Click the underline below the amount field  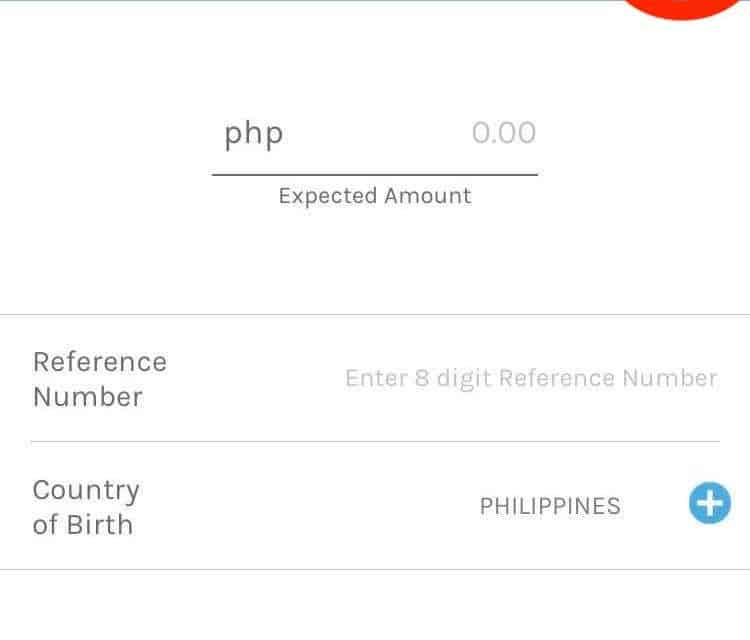pyautogui.click(x=374, y=175)
